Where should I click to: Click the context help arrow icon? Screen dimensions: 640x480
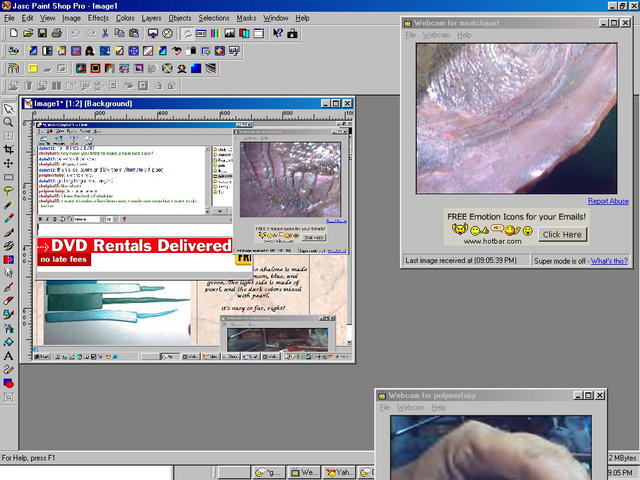pyautogui.click(x=278, y=33)
